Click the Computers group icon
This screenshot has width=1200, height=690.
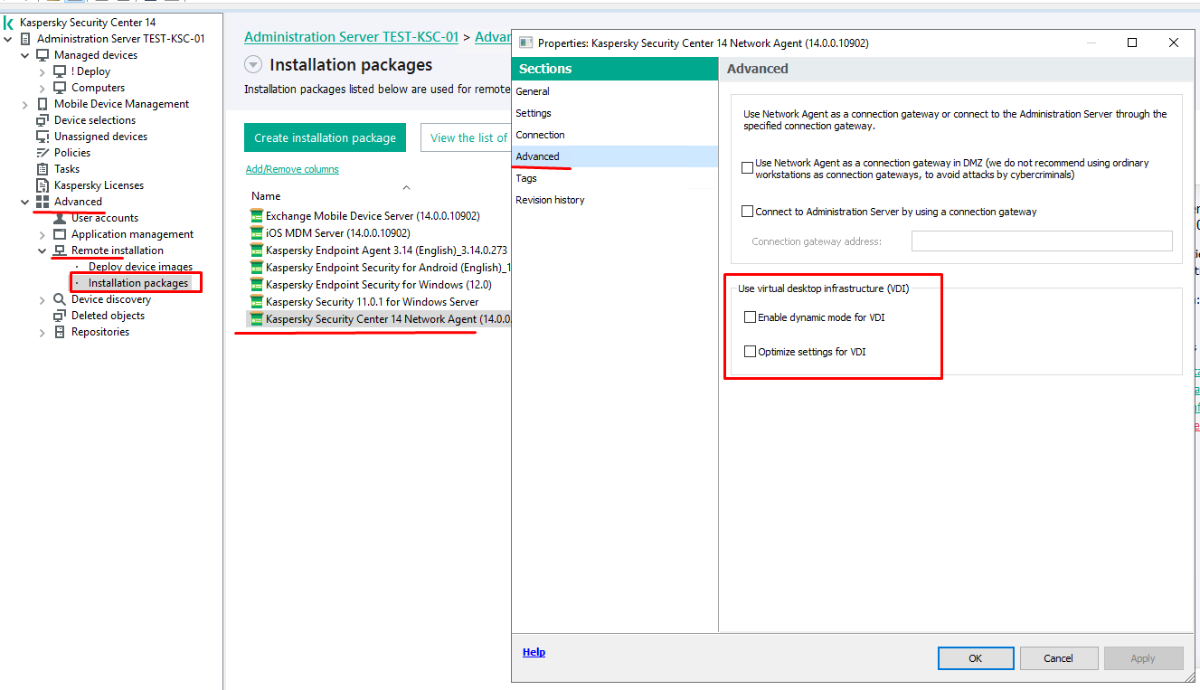(60, 88)
